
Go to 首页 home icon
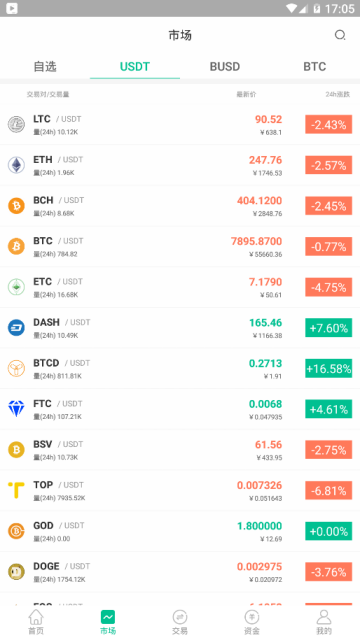36,617
